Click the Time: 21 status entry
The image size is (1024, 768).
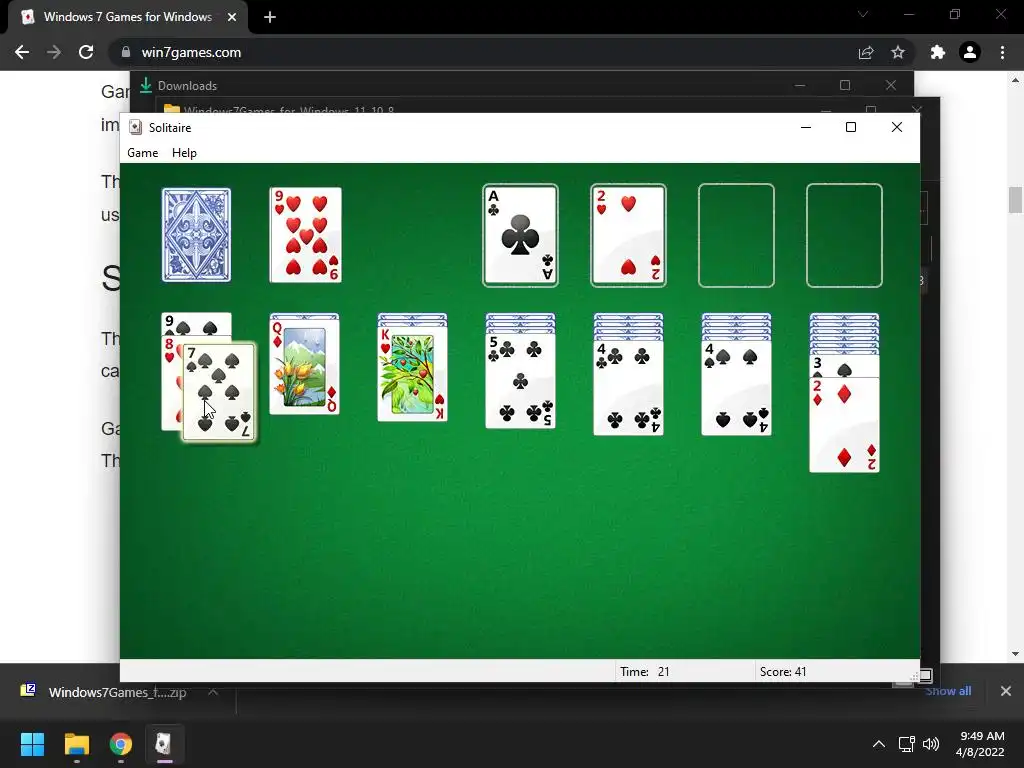point(645,671)
